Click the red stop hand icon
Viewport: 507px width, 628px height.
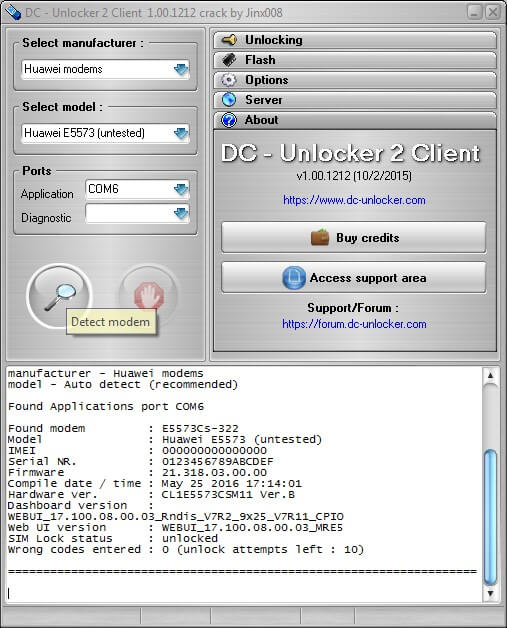pos(149,296)
